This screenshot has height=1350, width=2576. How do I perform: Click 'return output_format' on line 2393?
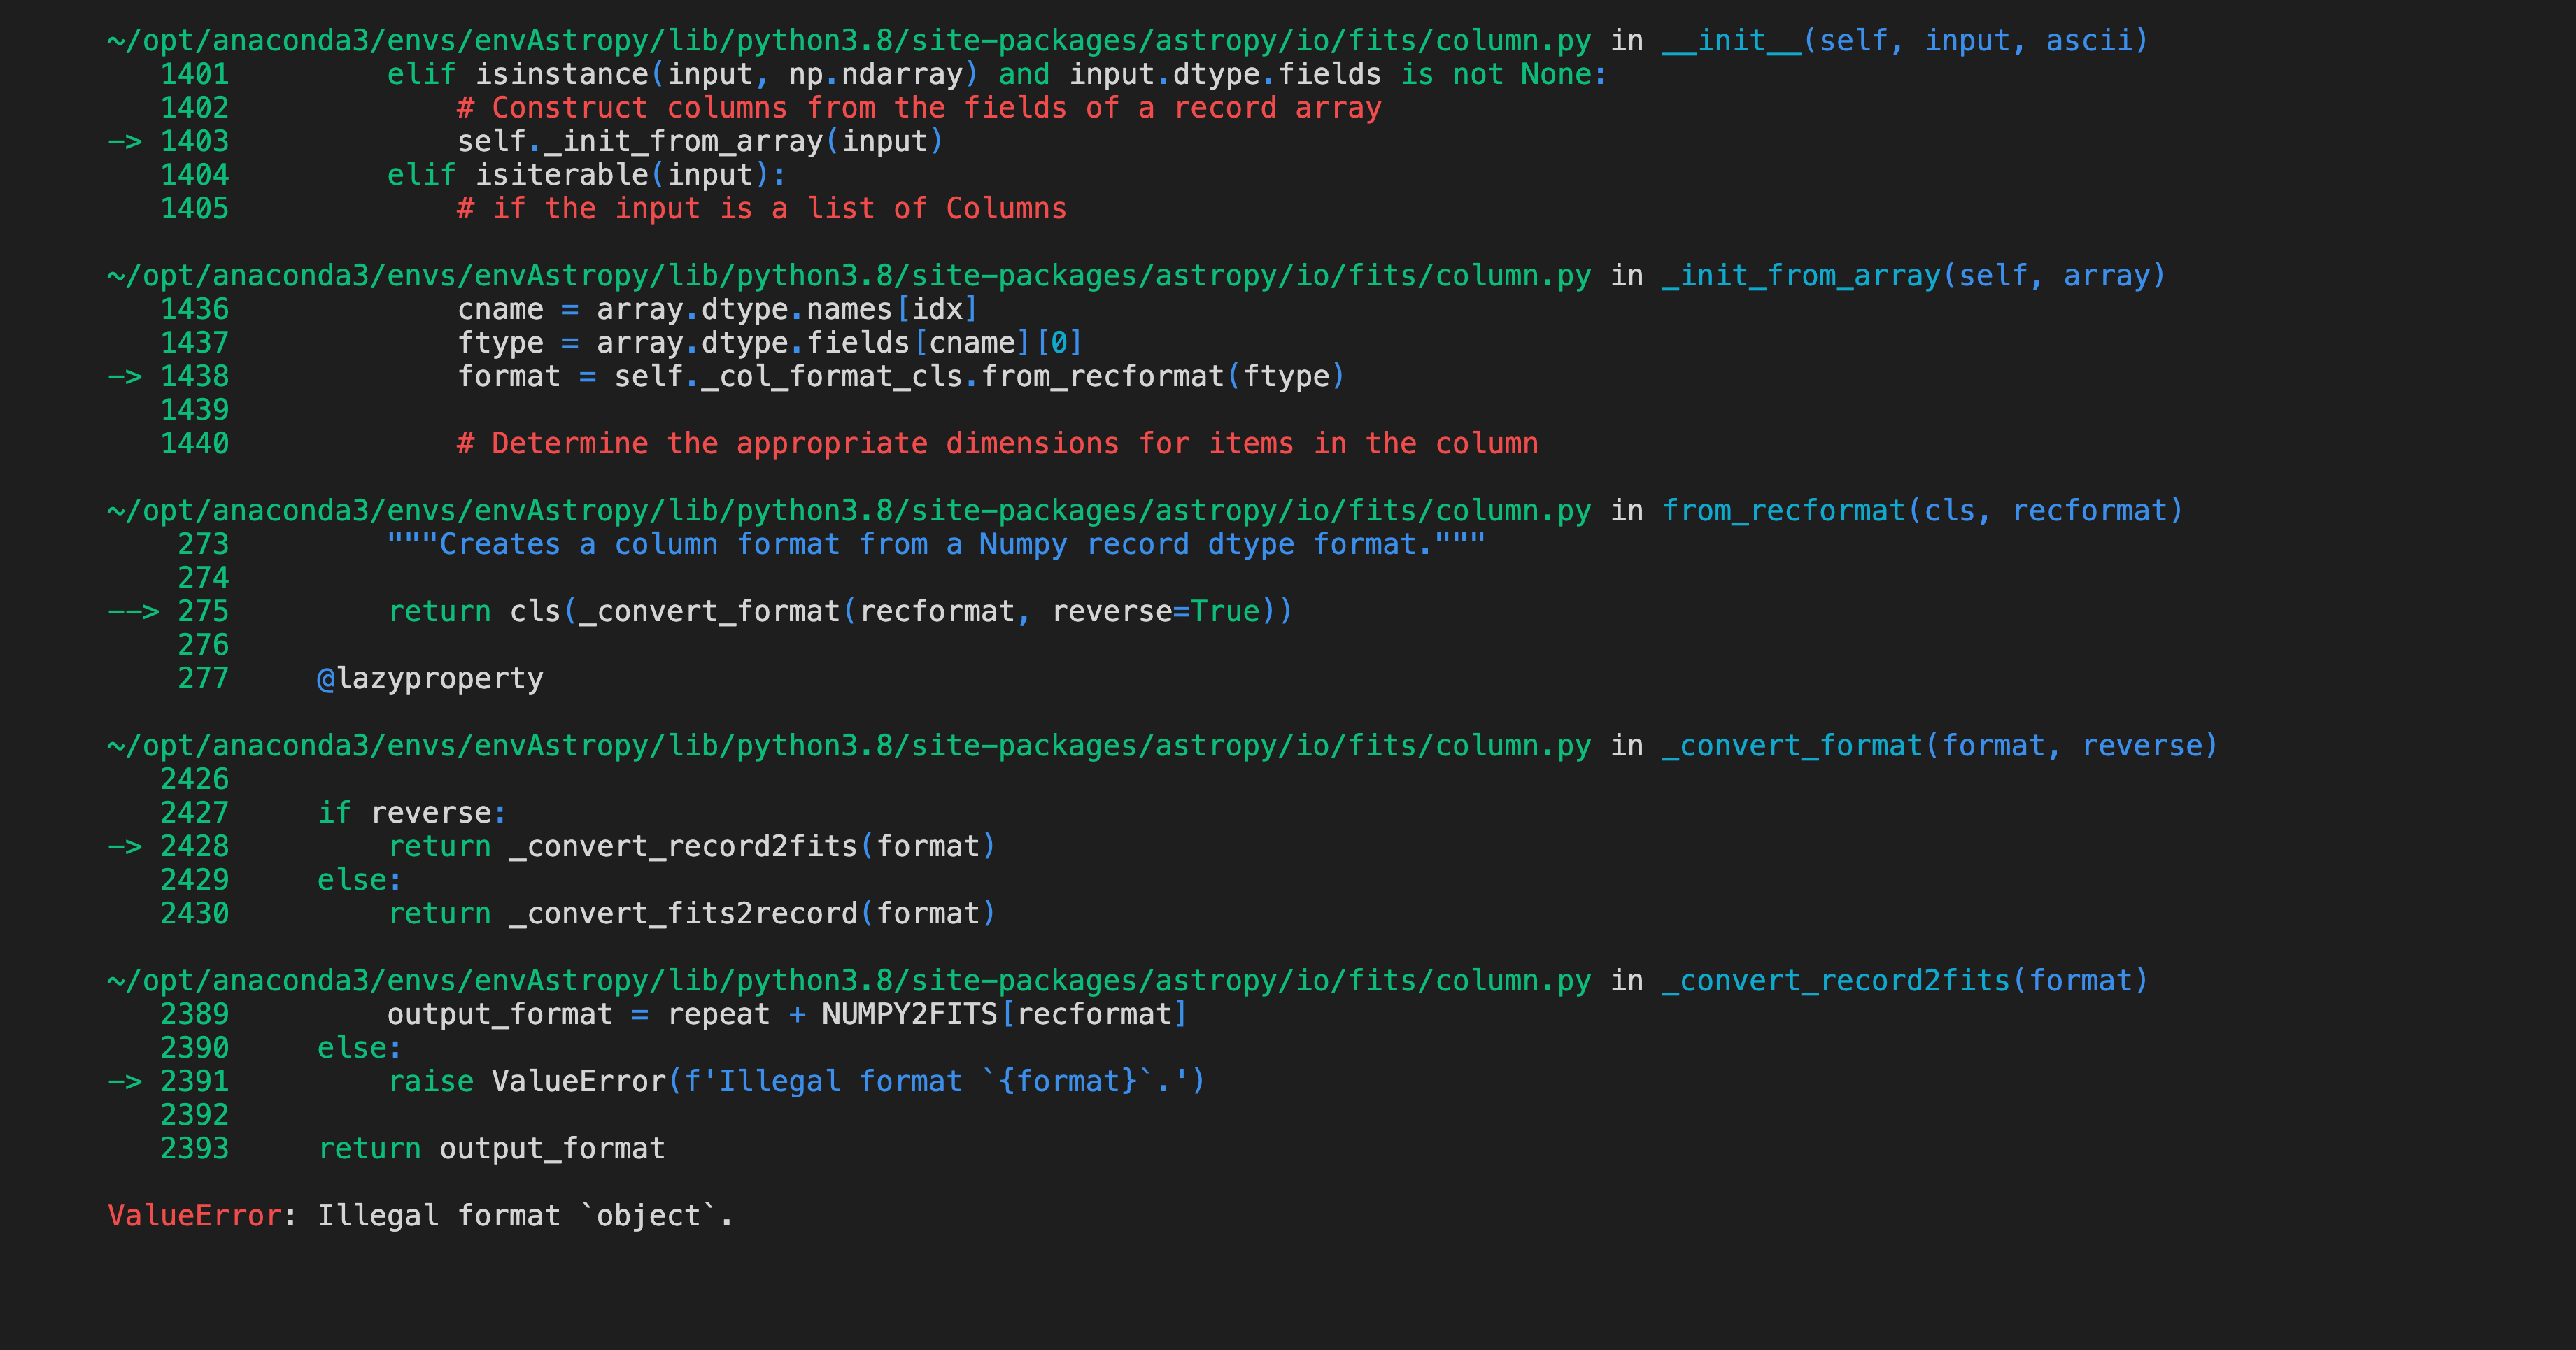[x=492, y=1148]
